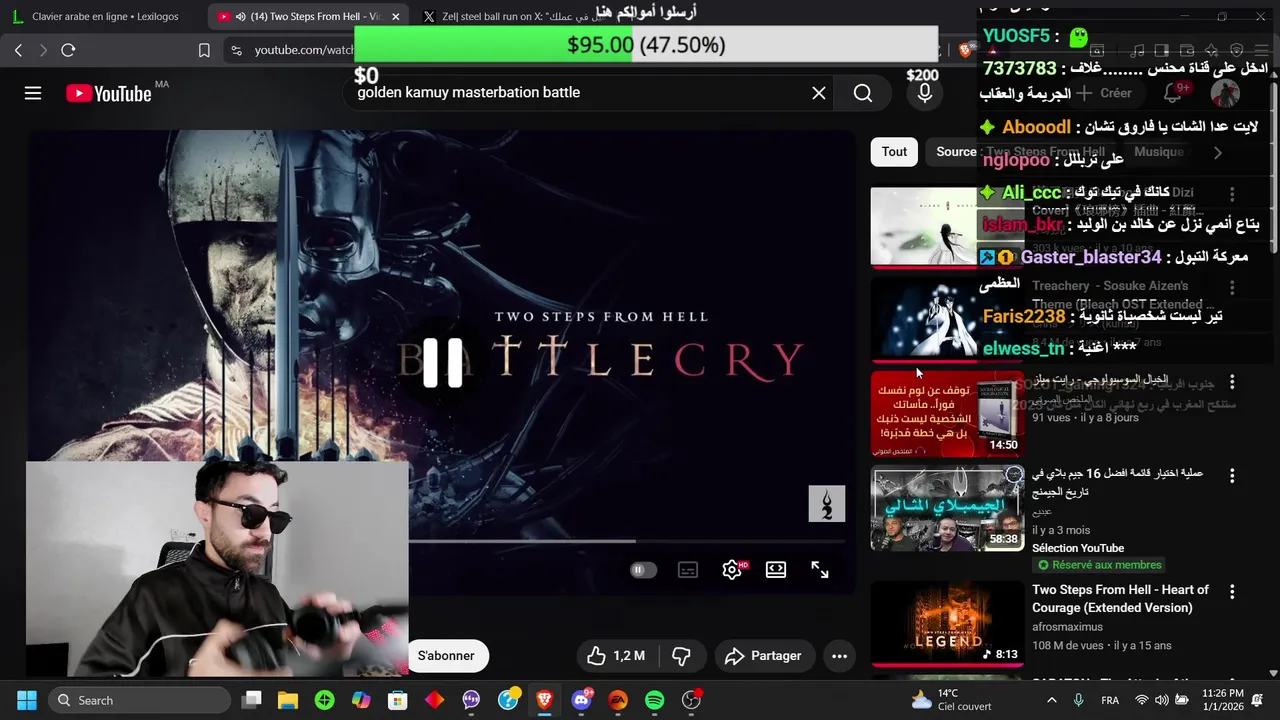Open YouTube notifications bell
Viewport: 1280px width, 720px height.
pos(1173,93)
